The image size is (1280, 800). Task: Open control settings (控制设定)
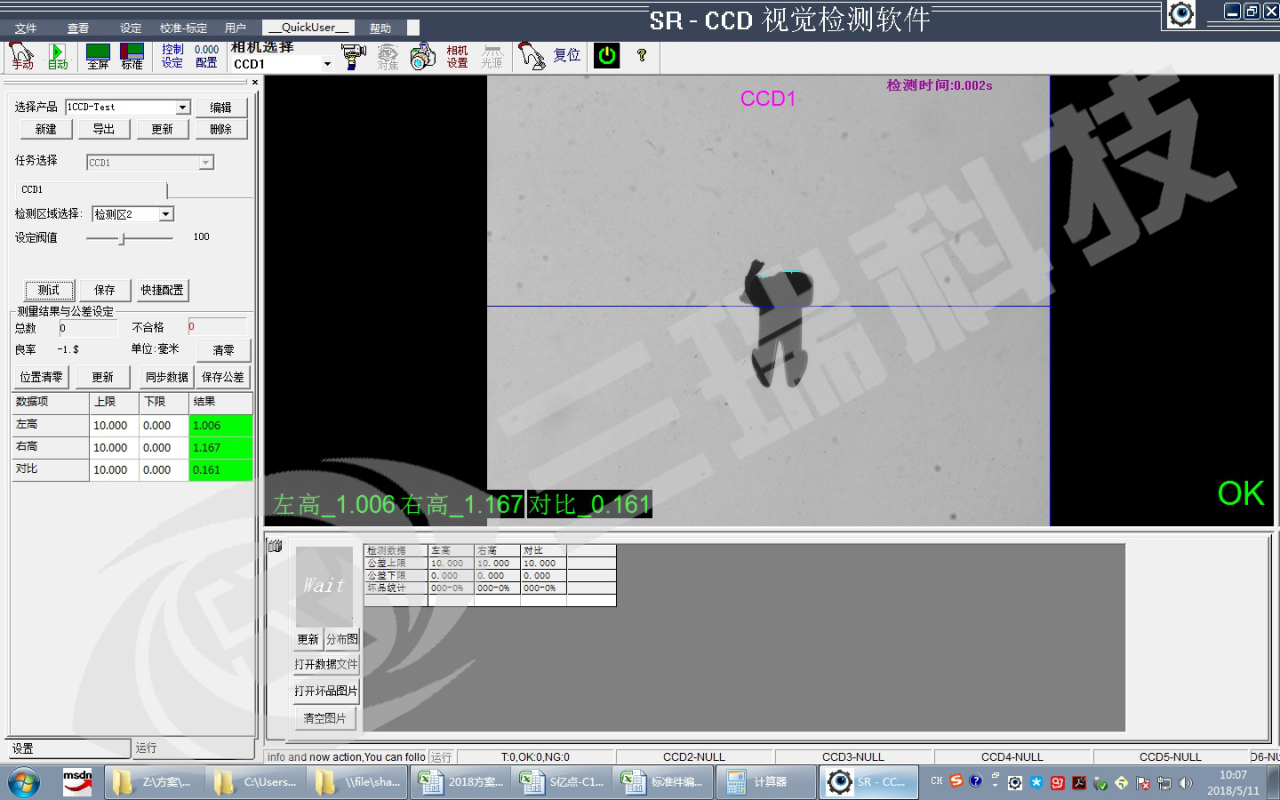[x=173, y=56]
